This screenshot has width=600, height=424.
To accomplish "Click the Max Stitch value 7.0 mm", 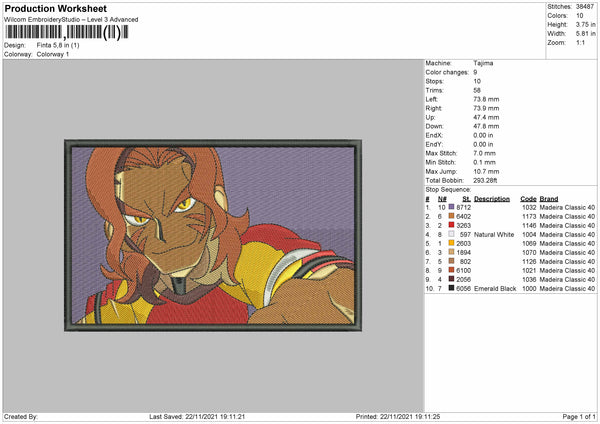I will pyautogui.click(x=484, y=153).
